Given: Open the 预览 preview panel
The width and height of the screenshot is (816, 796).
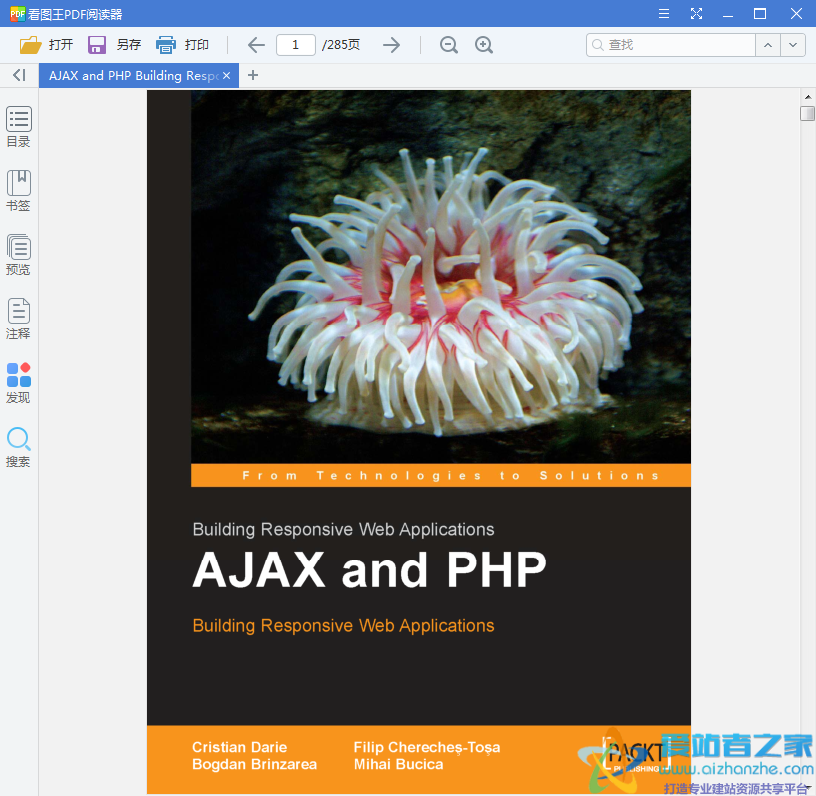Looking at the screenshot, I should (18, 254).
